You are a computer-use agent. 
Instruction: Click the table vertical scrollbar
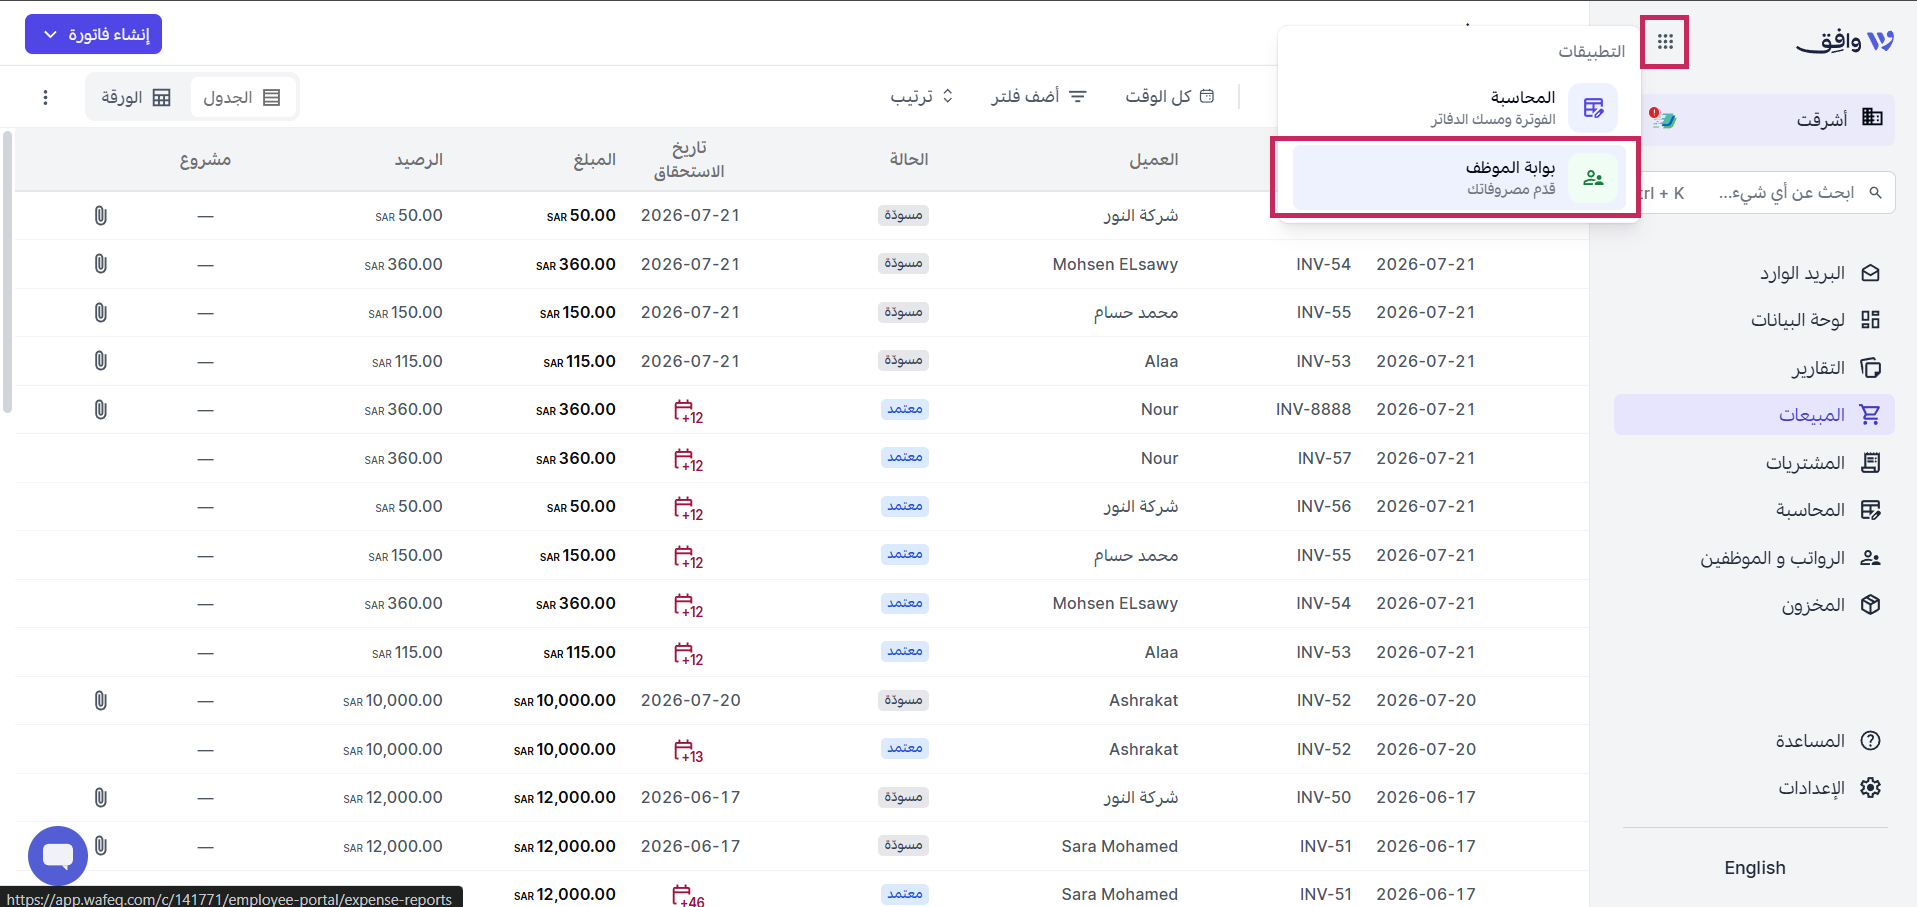click(7, 270)
